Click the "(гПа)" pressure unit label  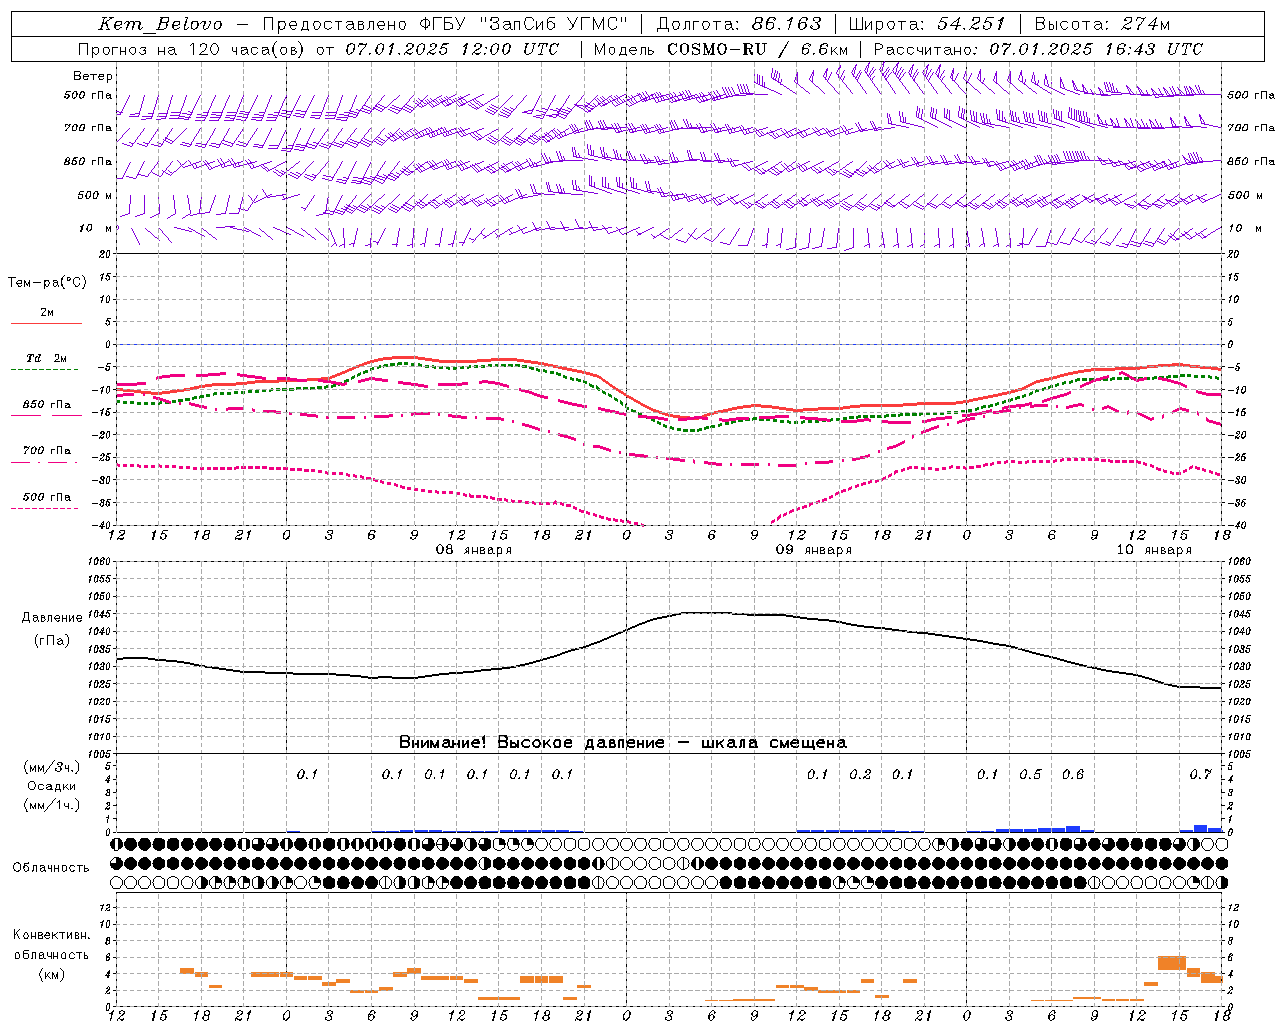coord(52,640)
